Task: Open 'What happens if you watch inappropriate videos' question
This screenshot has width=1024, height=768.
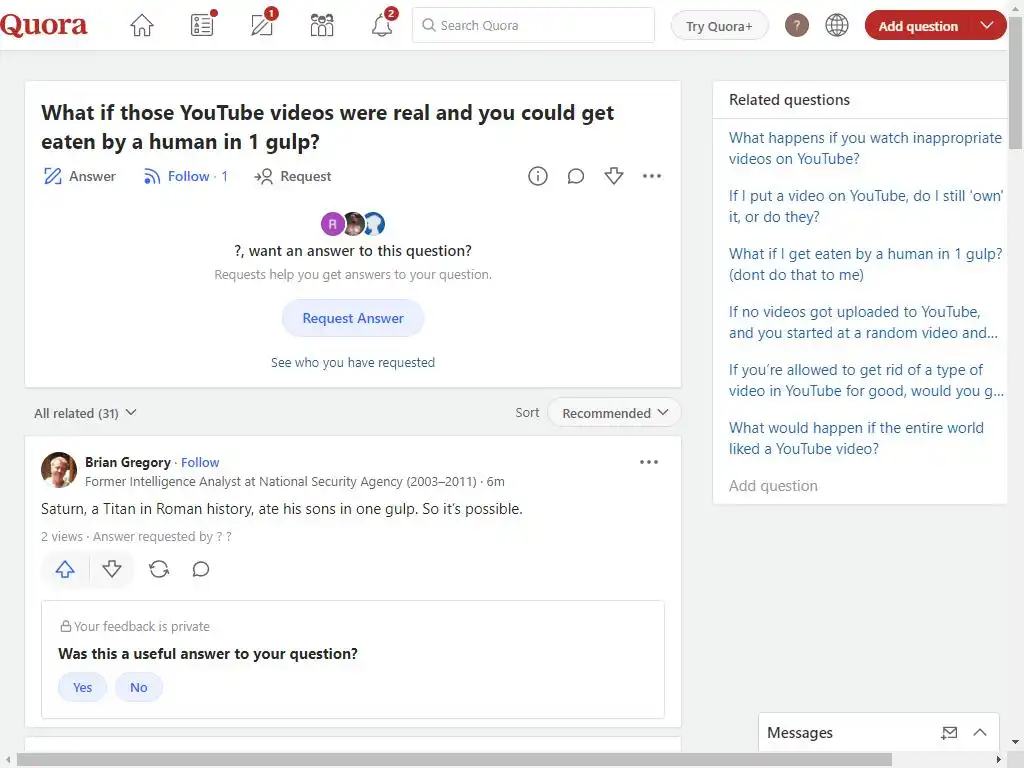Action: (x=865, y=148)
